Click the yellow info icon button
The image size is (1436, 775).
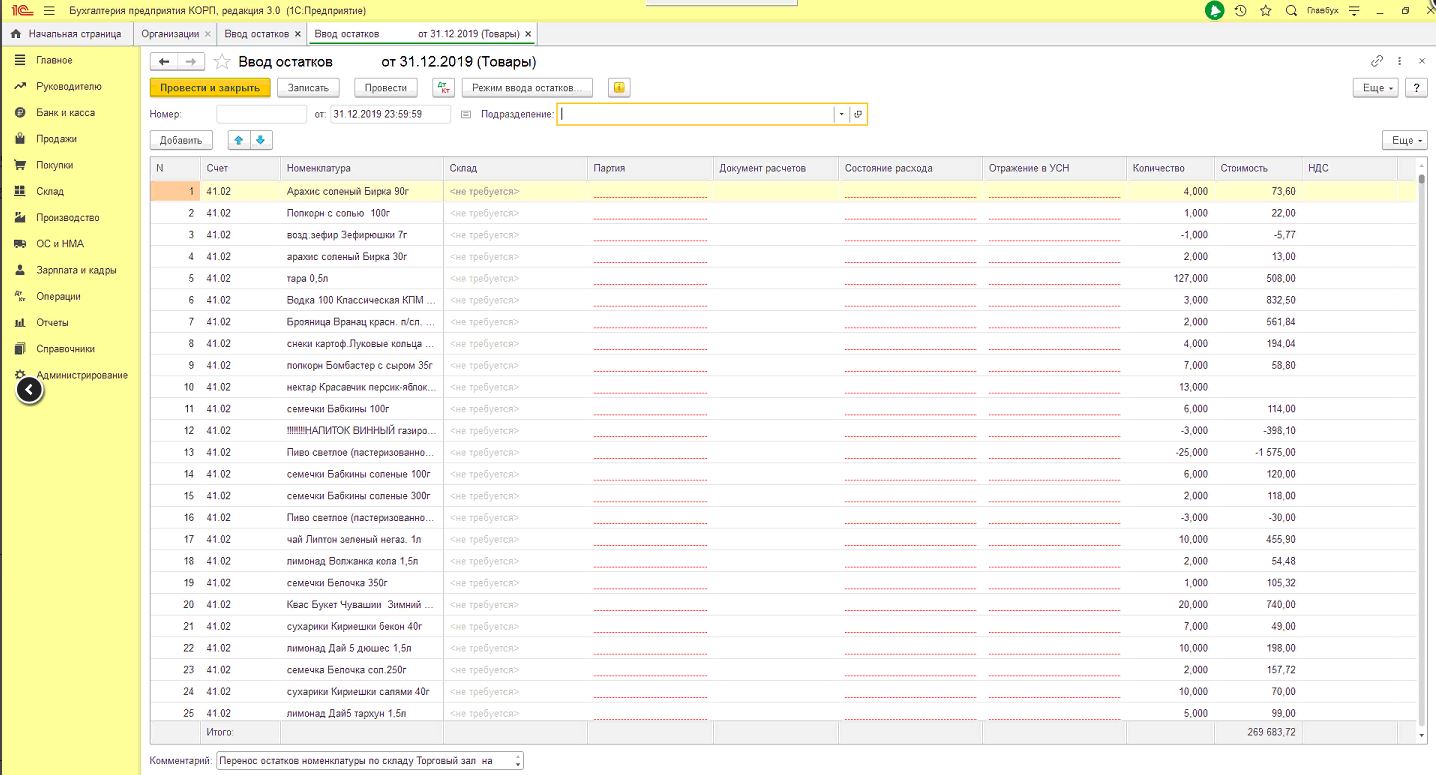(619, 88)
